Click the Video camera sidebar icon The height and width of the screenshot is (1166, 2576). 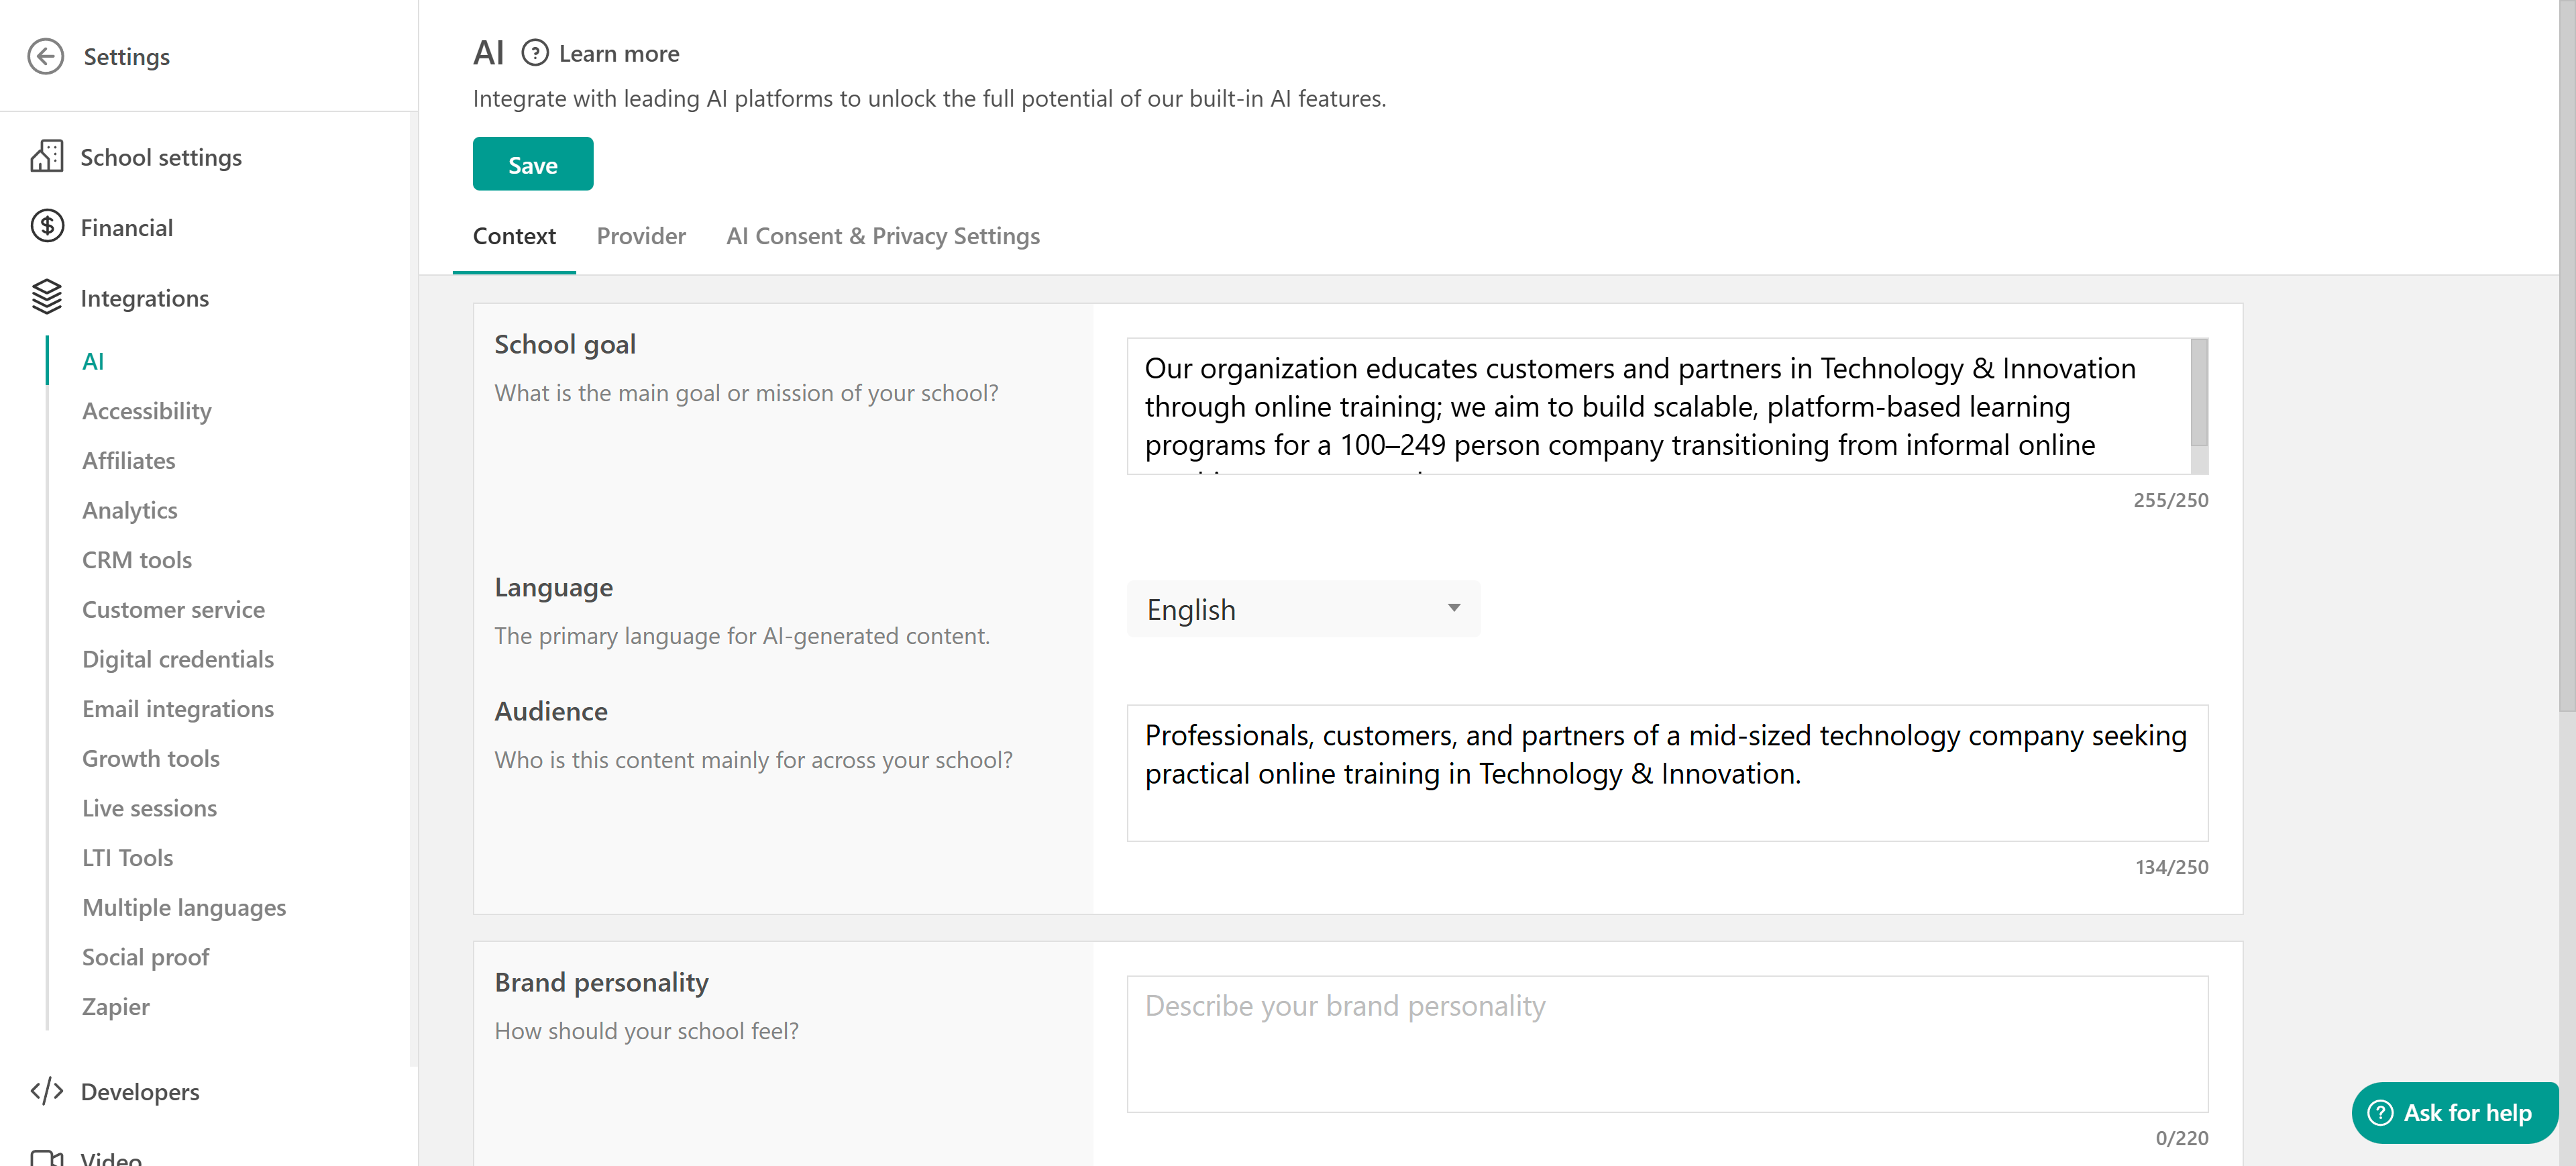pos(46,1157)
